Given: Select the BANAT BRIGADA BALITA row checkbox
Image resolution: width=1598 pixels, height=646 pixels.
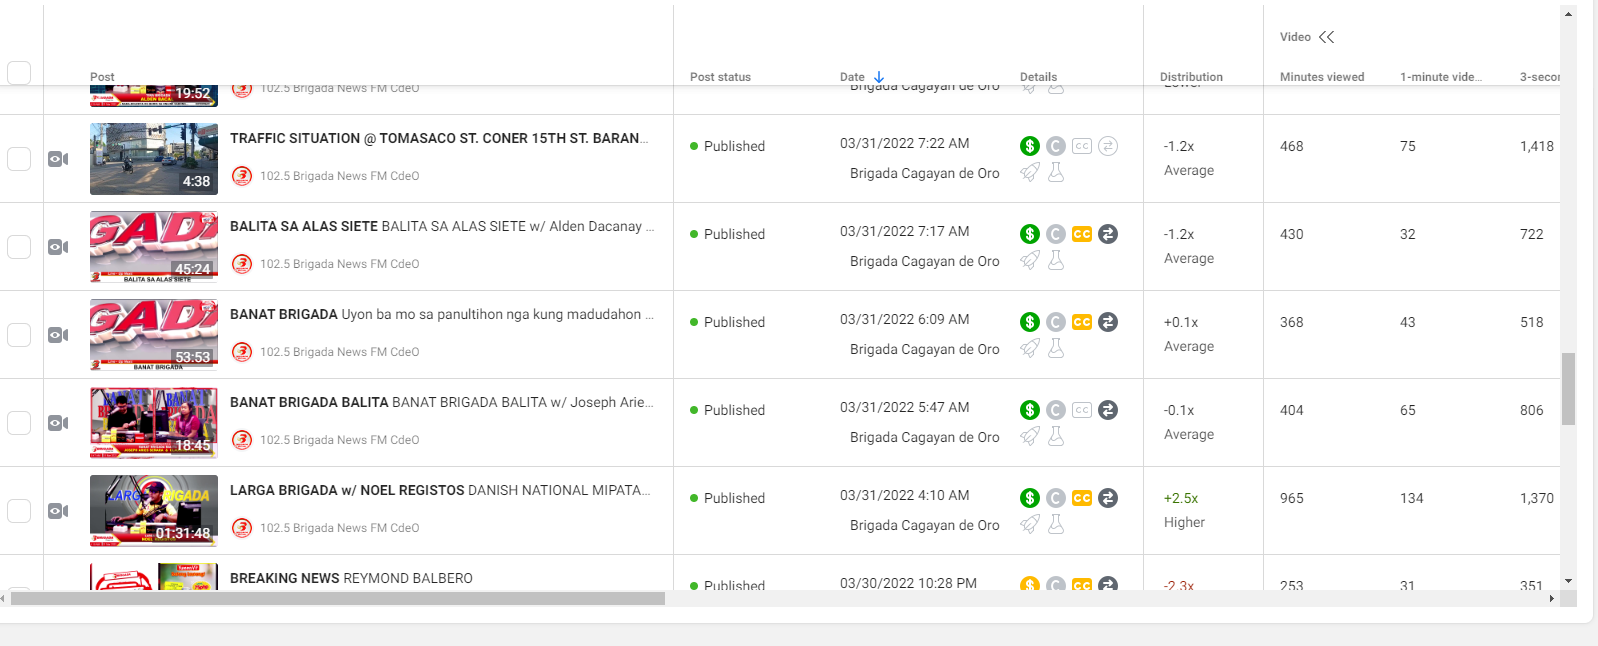Looking at the screenshot, I should (x=19, y=423).
